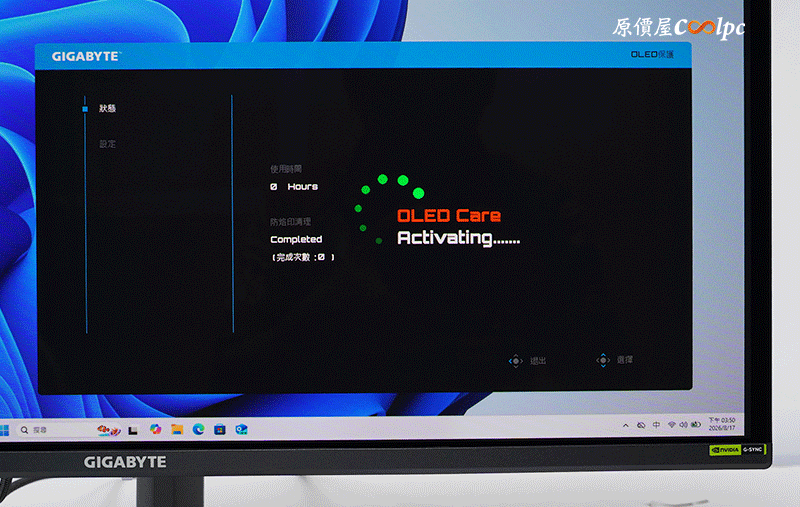Open the clock showing 下午 03:50

(x=721, y=424)
